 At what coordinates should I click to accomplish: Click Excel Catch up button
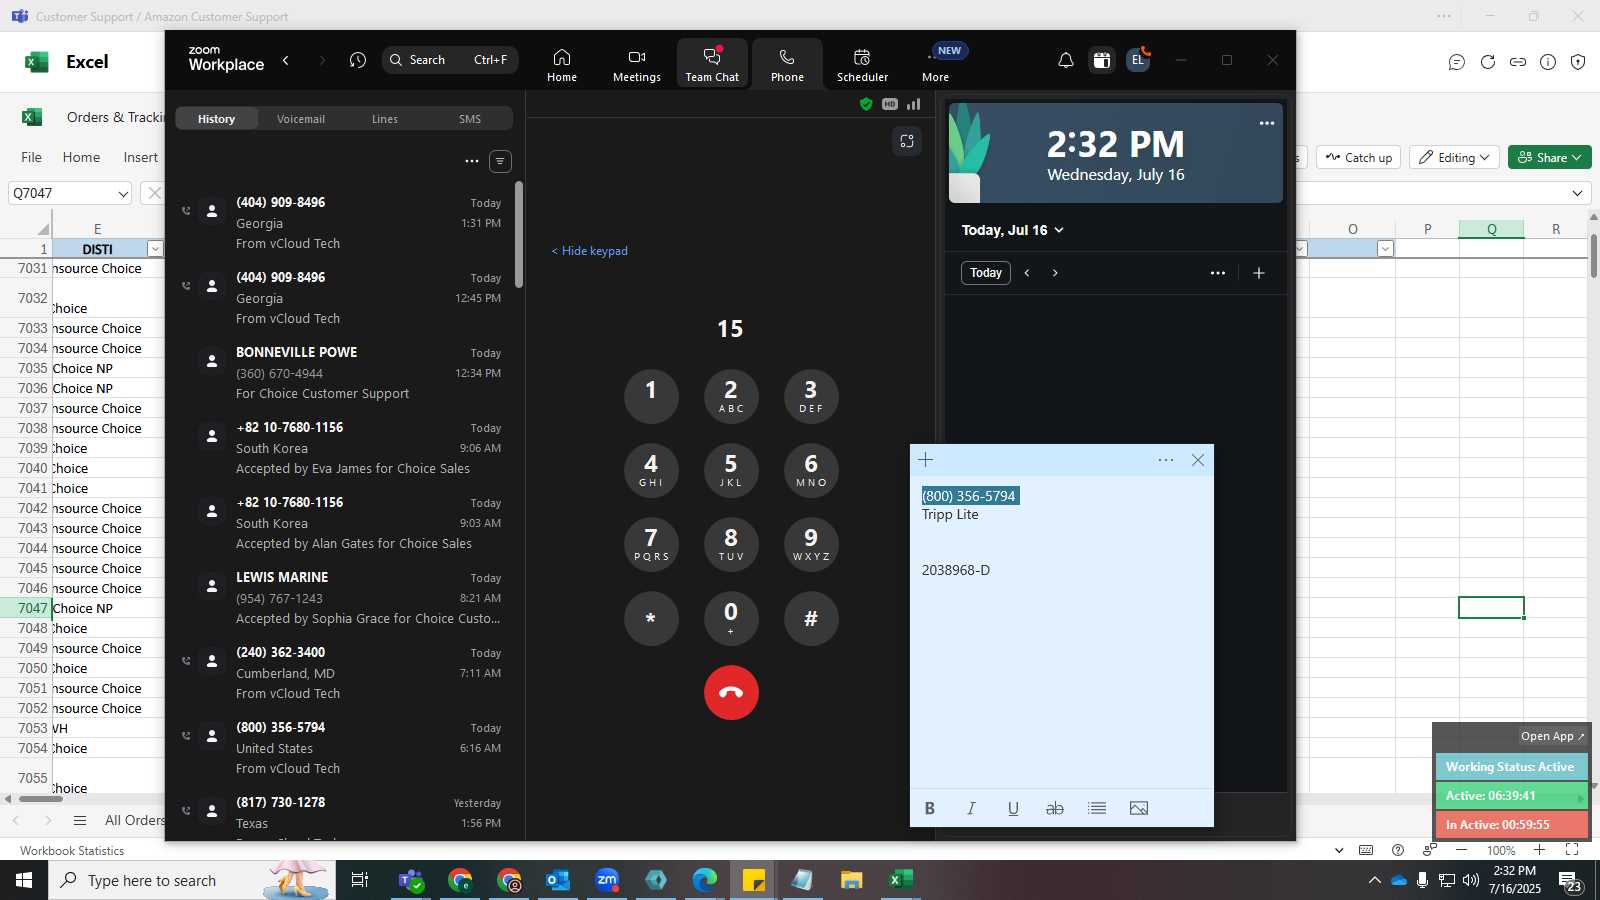click(1359, 157)
